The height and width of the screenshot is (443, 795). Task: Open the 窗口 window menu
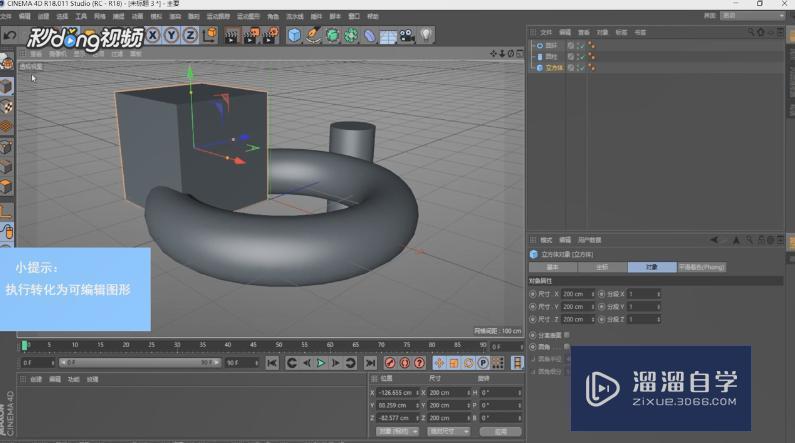click(x=354, y=16)
